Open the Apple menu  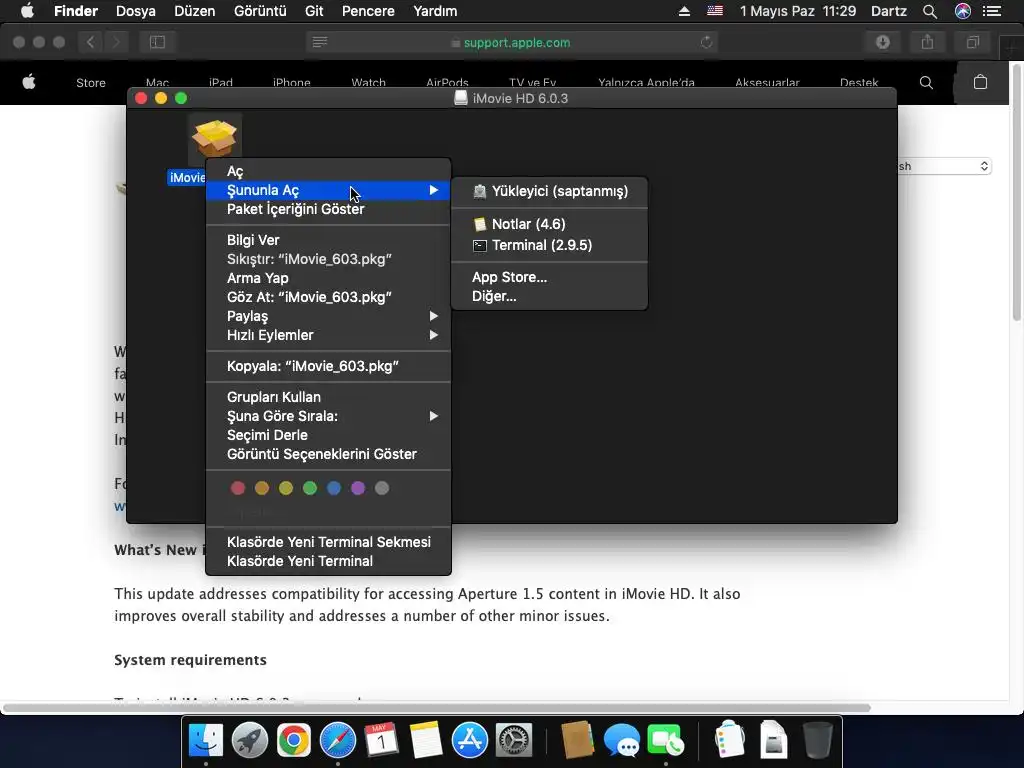tap(27, 11)
